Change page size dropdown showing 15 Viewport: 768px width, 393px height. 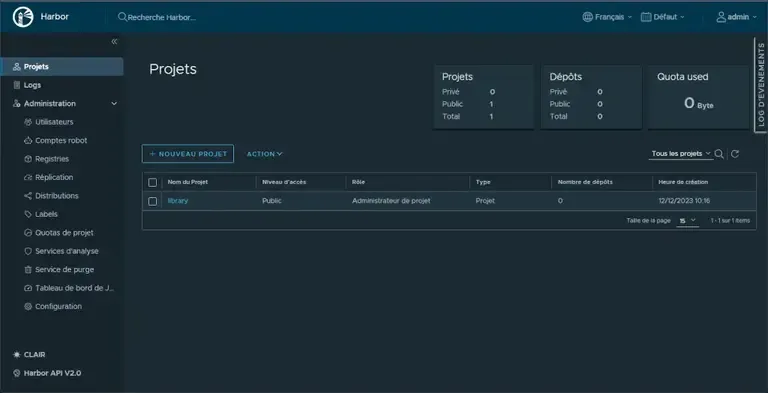click(687, 221)
